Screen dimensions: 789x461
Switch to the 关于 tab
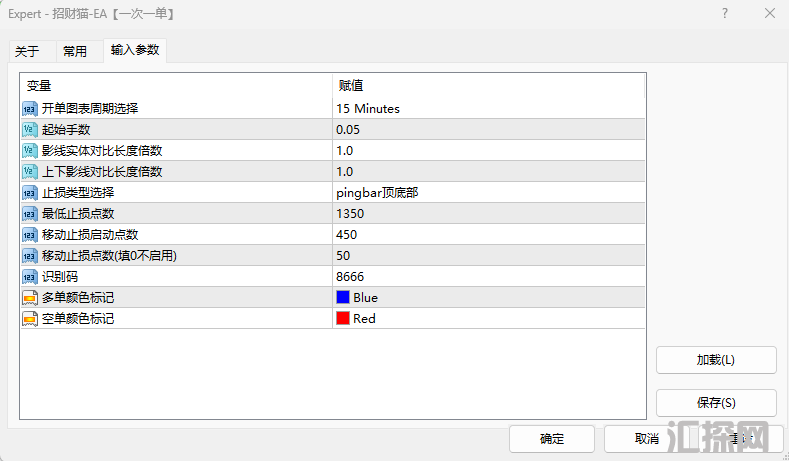(x=27, y=51)
